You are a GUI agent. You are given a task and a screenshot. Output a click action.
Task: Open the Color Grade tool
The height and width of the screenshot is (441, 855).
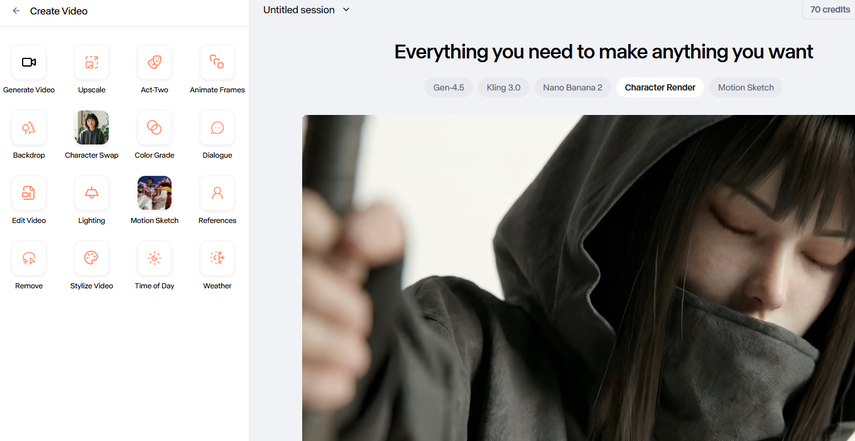(154, 128)
